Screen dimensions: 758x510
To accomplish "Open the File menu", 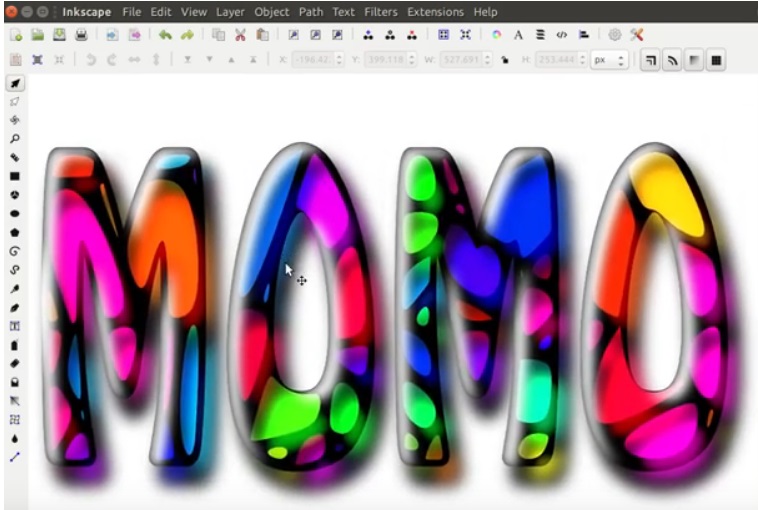I will 131,12.
